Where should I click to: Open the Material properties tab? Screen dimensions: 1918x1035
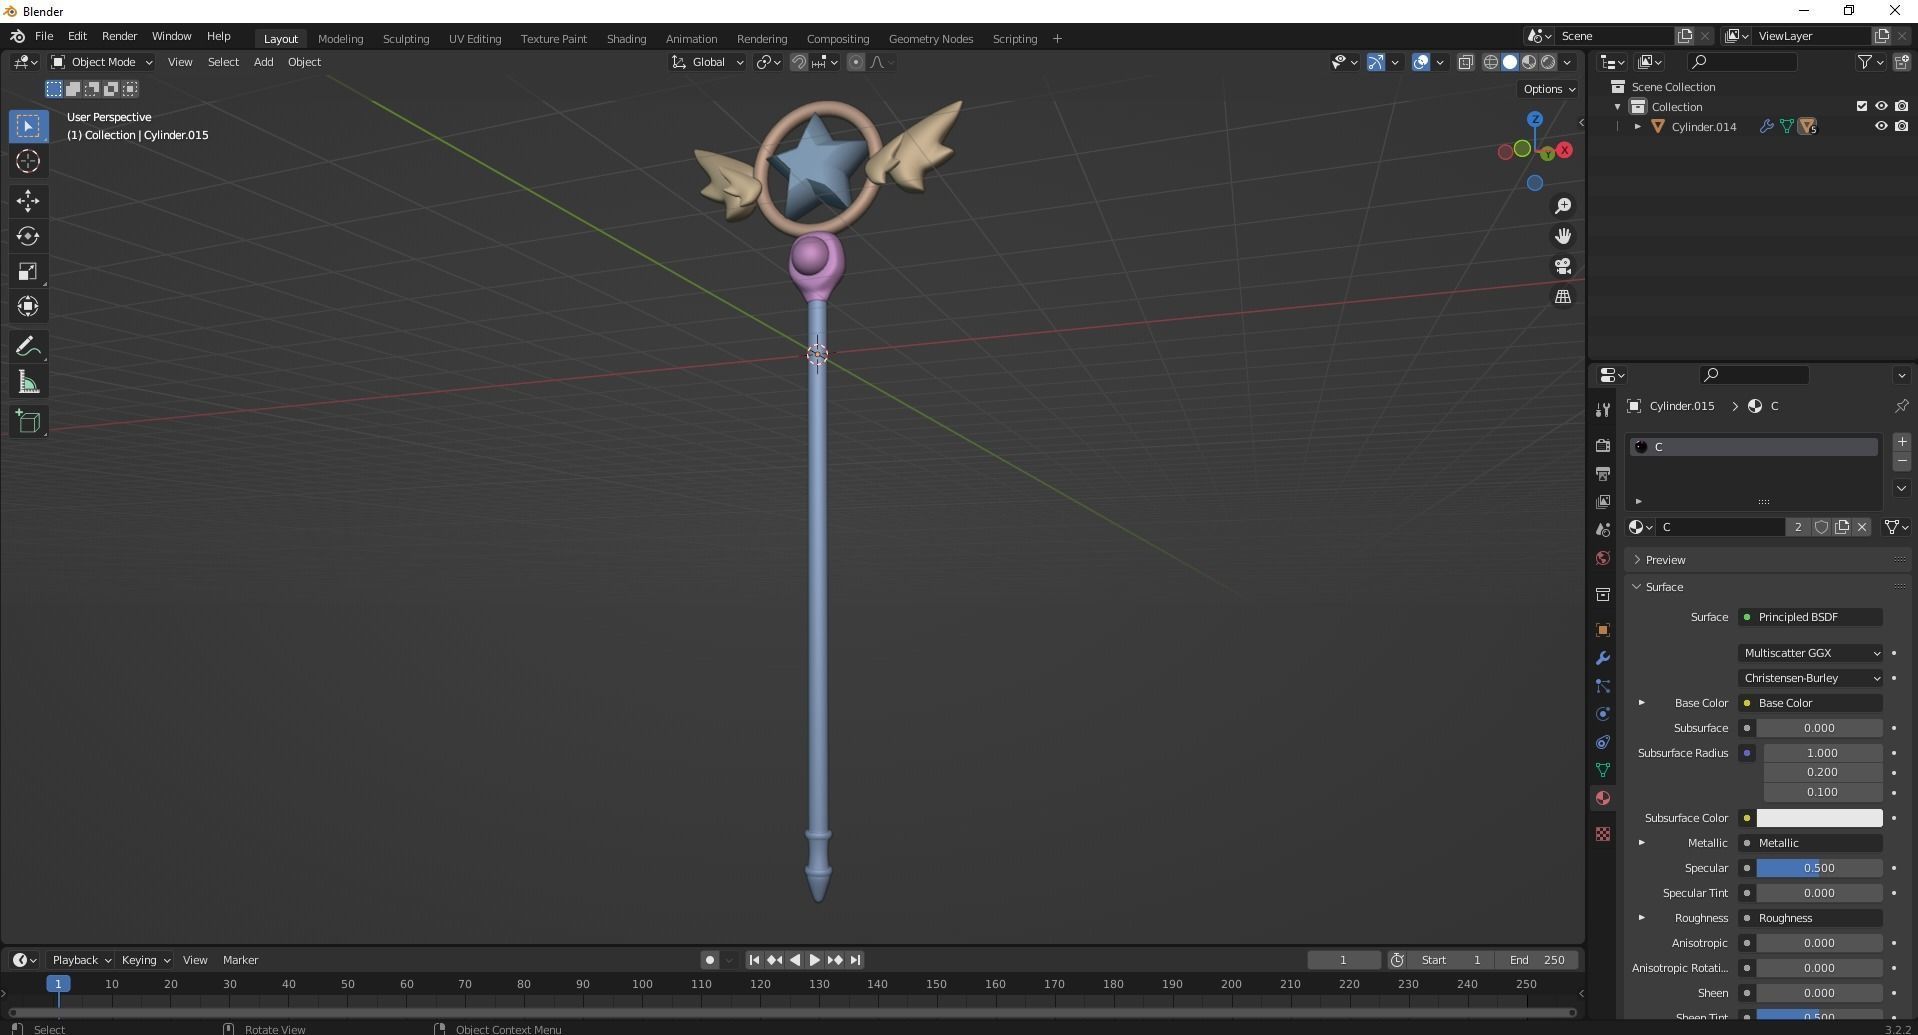(1603, 798)
